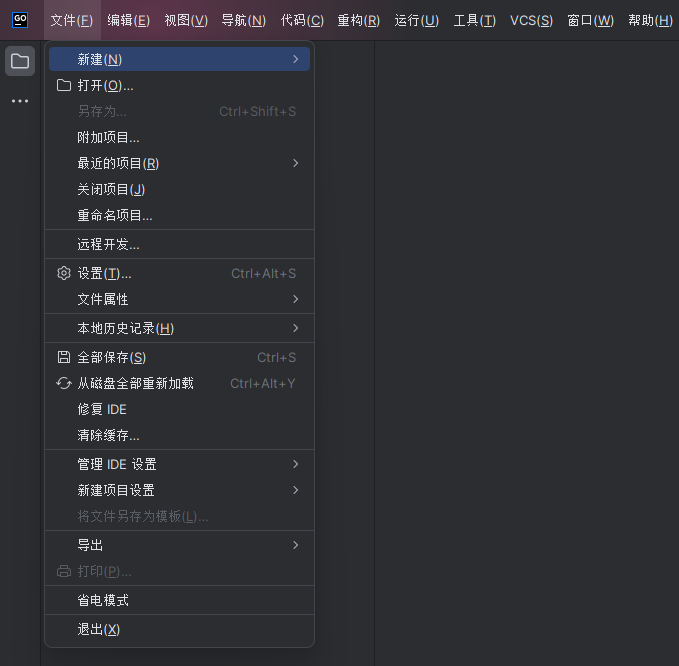The width and height of the screenshot is (679, 666).
Task: Open 设置(T)... from the menu
Action: tap(179, 273)
